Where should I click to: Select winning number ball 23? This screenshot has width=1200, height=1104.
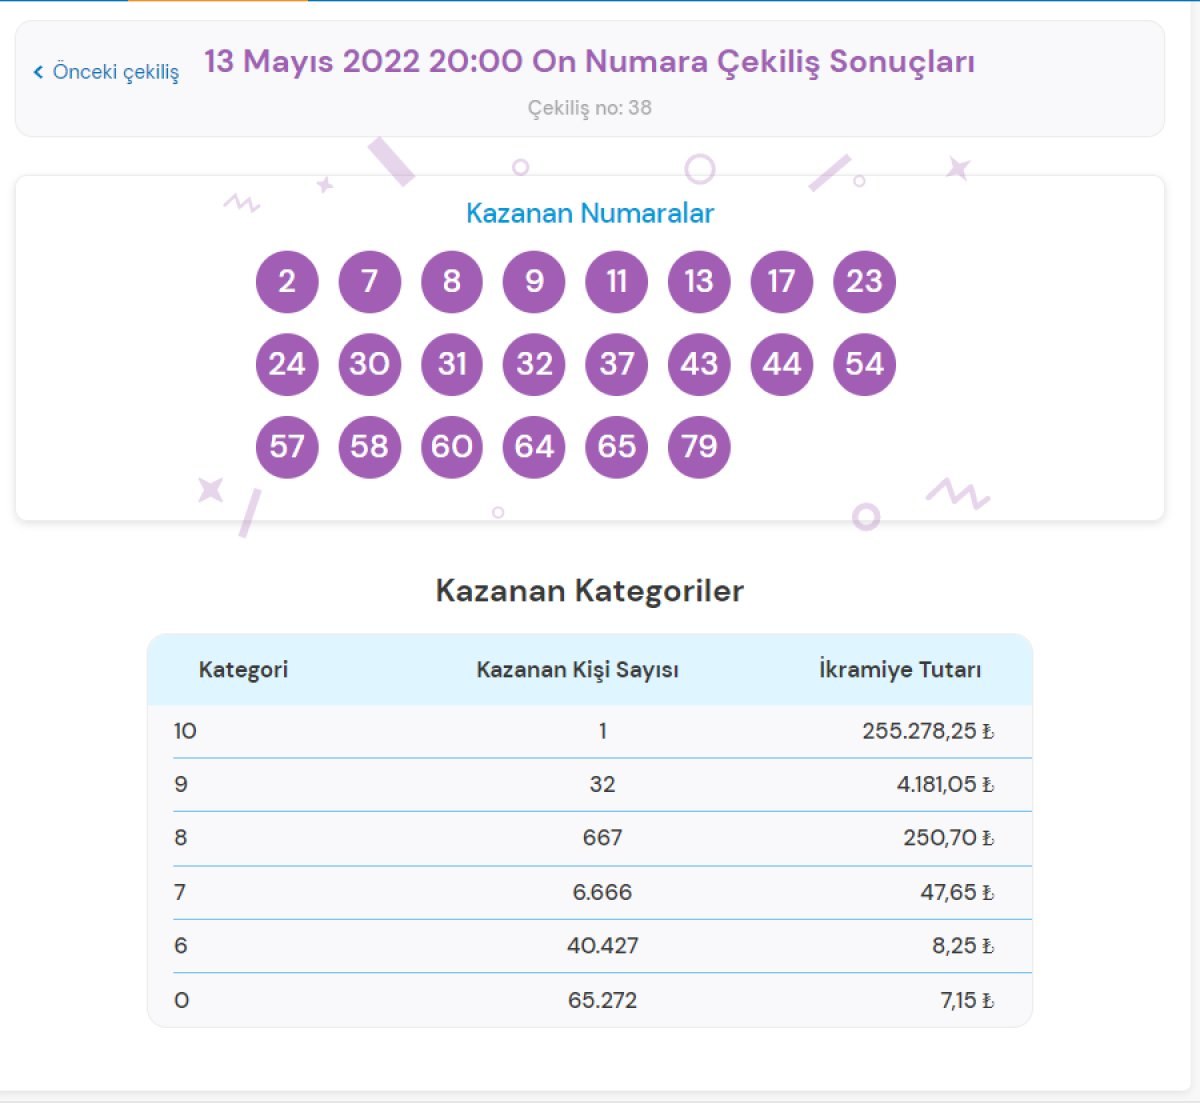[865, 281]
